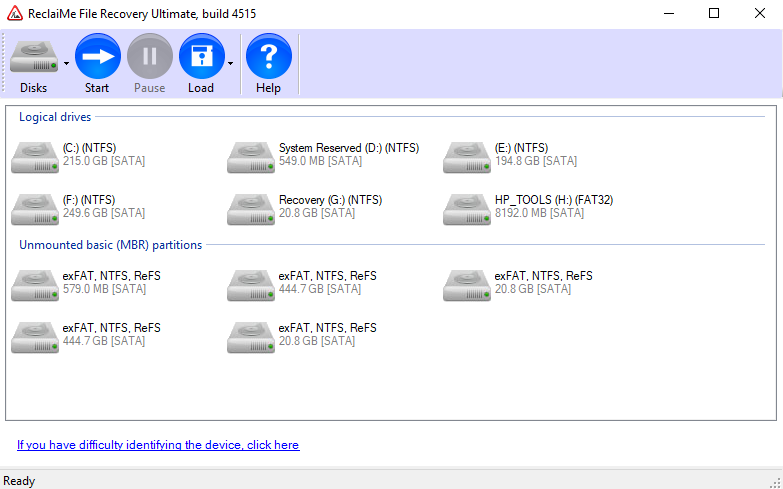Close the ReclaiMe window
This screenshot has height=489, width=783.
tap(760, 13)
